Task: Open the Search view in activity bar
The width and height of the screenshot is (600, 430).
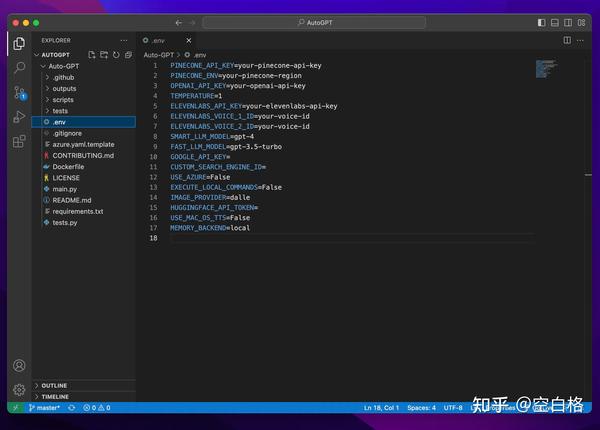Action: [x=19, y=68]
